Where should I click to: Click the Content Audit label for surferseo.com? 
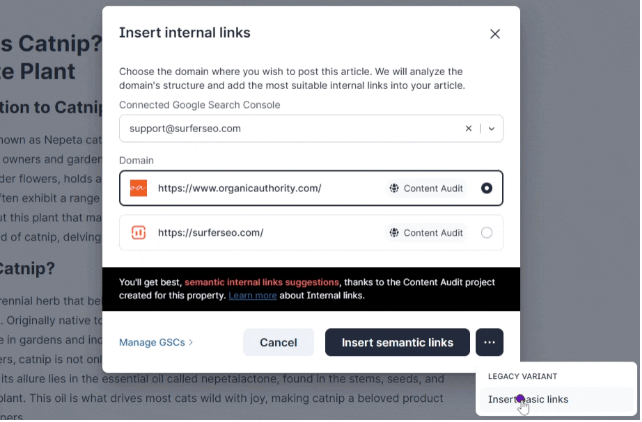[x=433, y=233]
